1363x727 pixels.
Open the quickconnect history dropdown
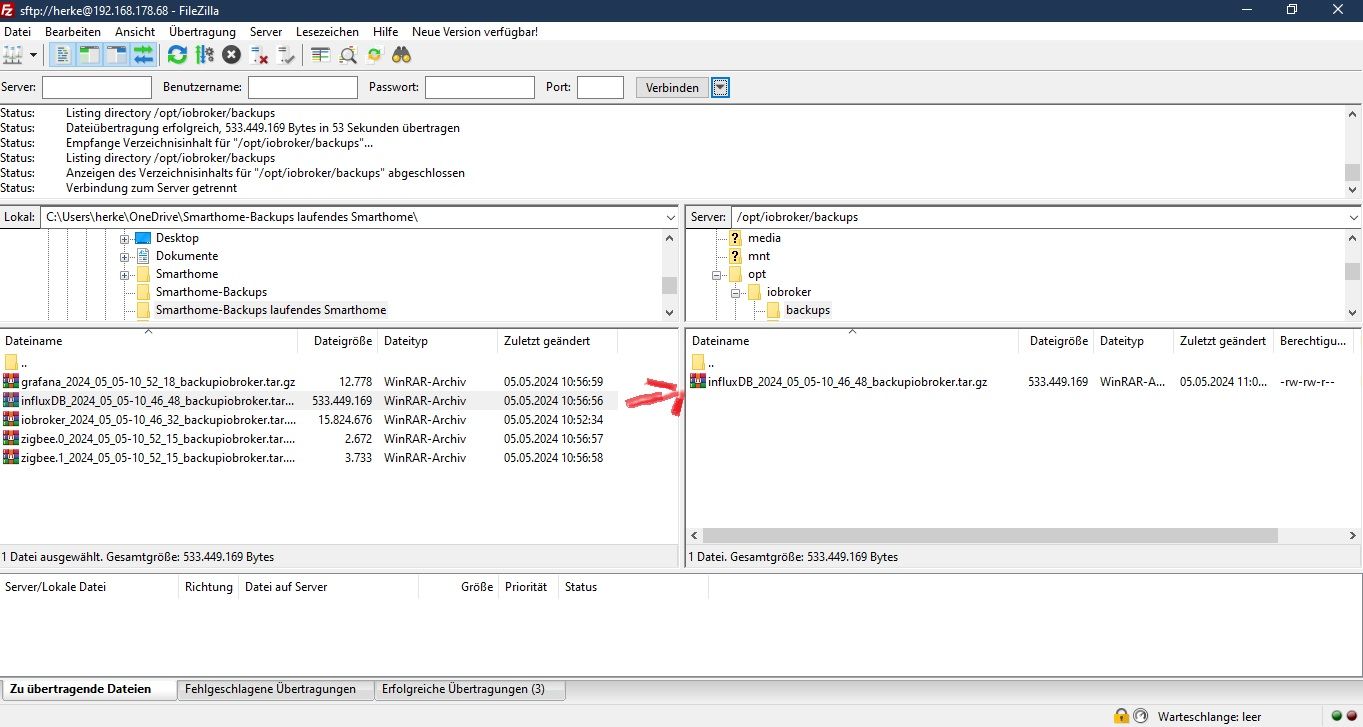tap(721, 88)
